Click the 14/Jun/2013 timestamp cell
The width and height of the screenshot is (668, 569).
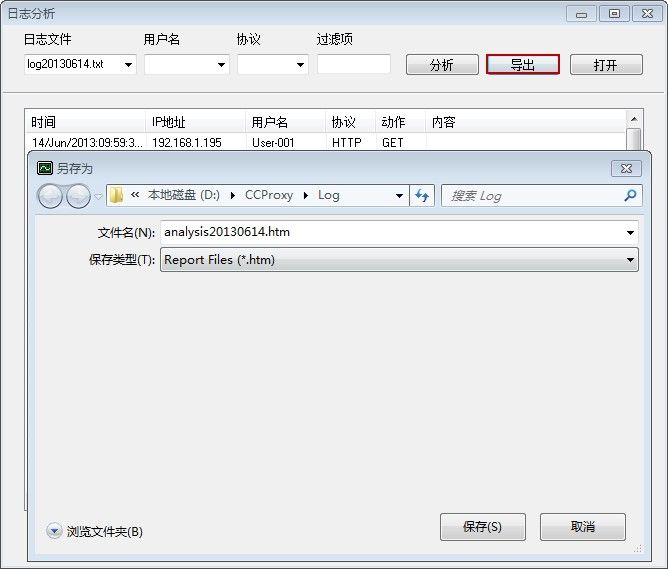click(x=87, y=143)
